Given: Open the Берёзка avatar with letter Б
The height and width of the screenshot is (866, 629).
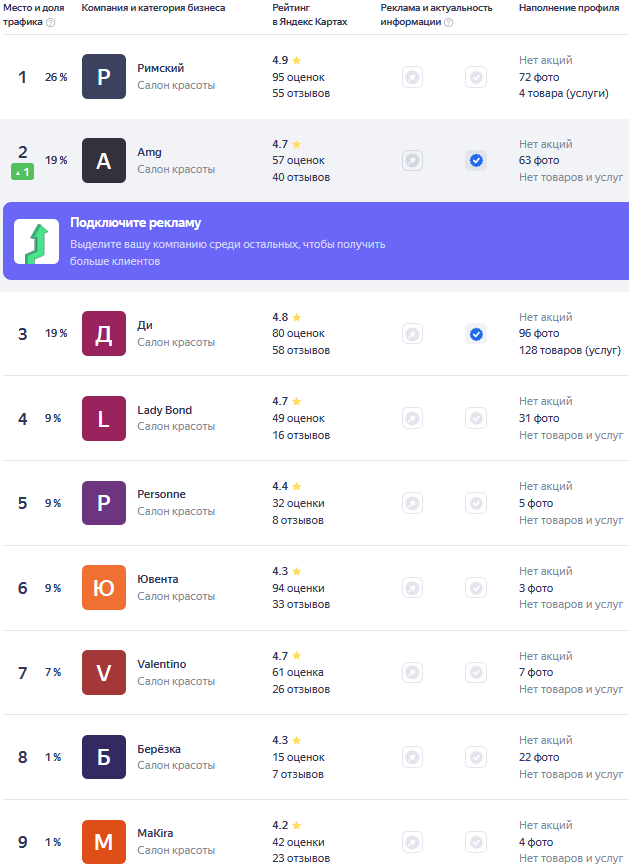Looking at the screenshot, I should point(104,757).
